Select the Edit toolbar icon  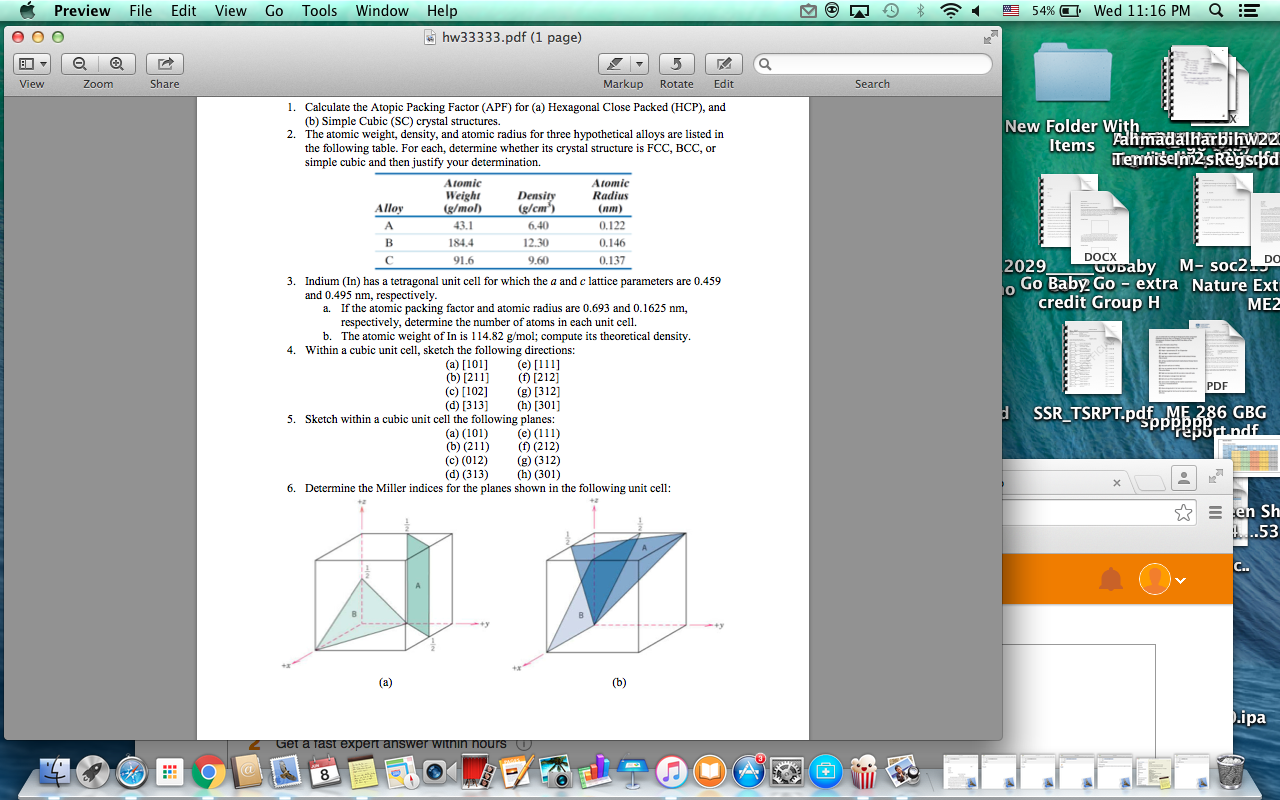[x=723, y=63]
